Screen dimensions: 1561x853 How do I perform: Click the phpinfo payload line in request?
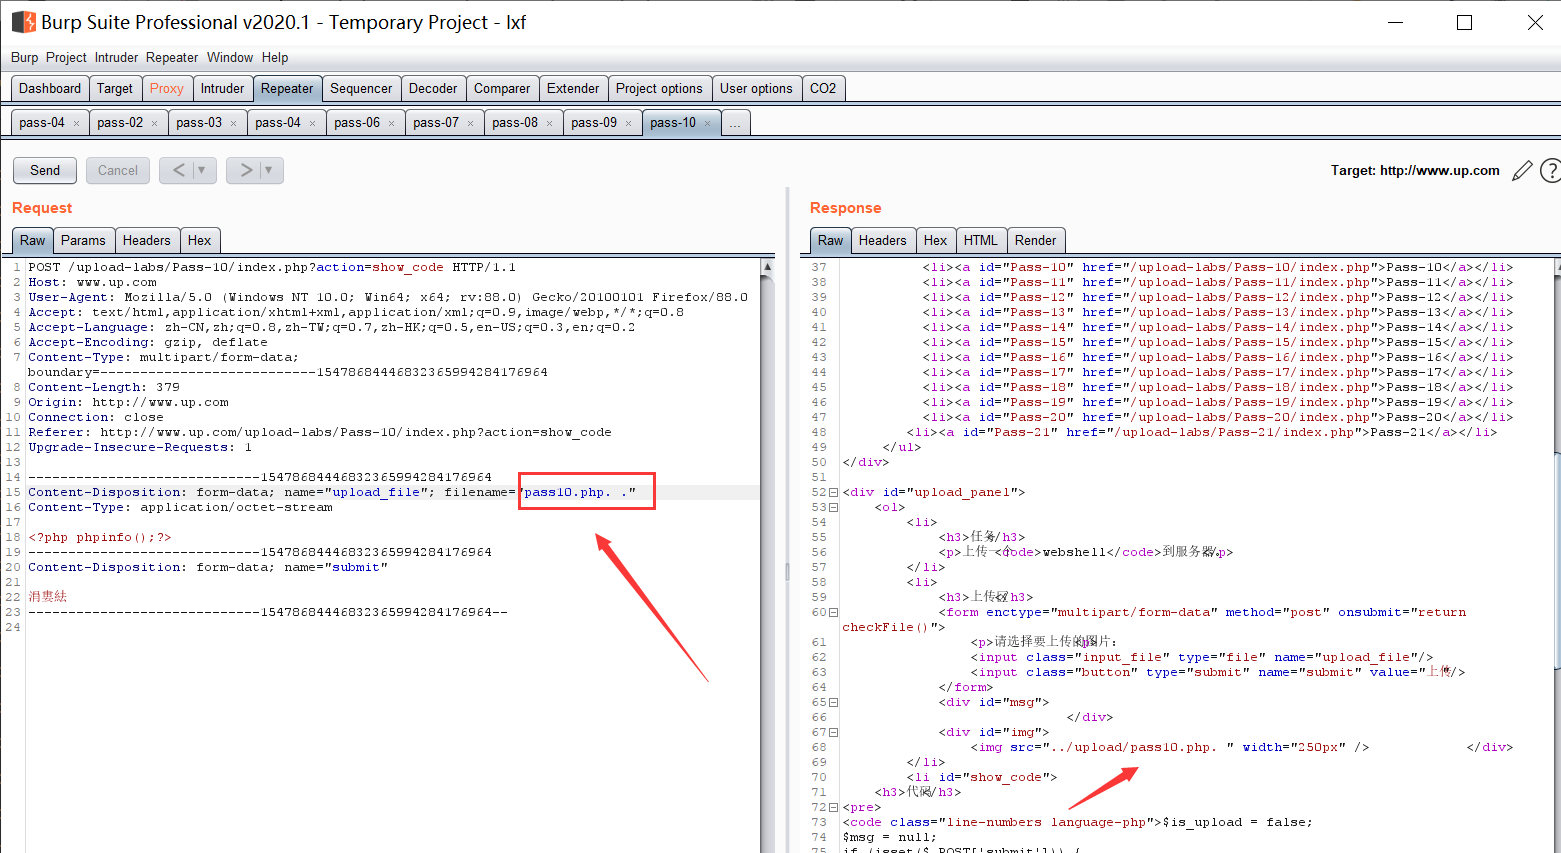click(100, 537)
